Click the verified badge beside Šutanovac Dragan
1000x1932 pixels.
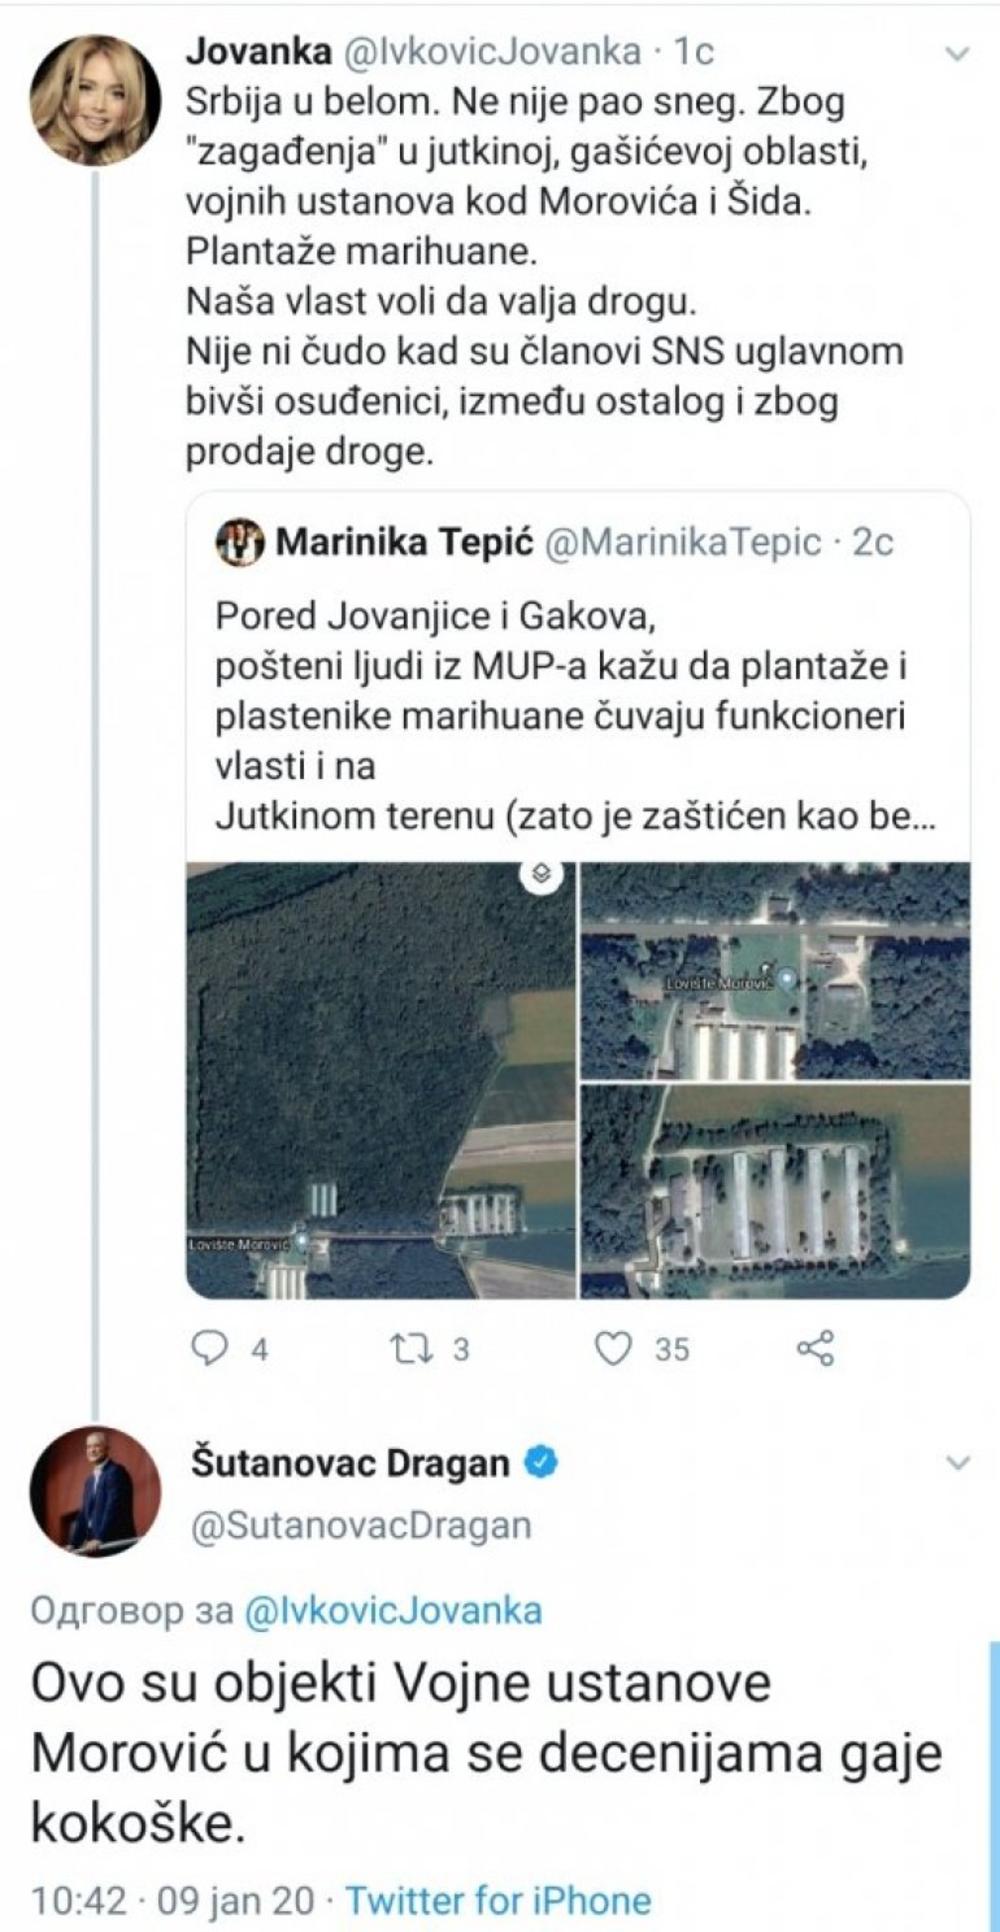(x=543, y=1463)
